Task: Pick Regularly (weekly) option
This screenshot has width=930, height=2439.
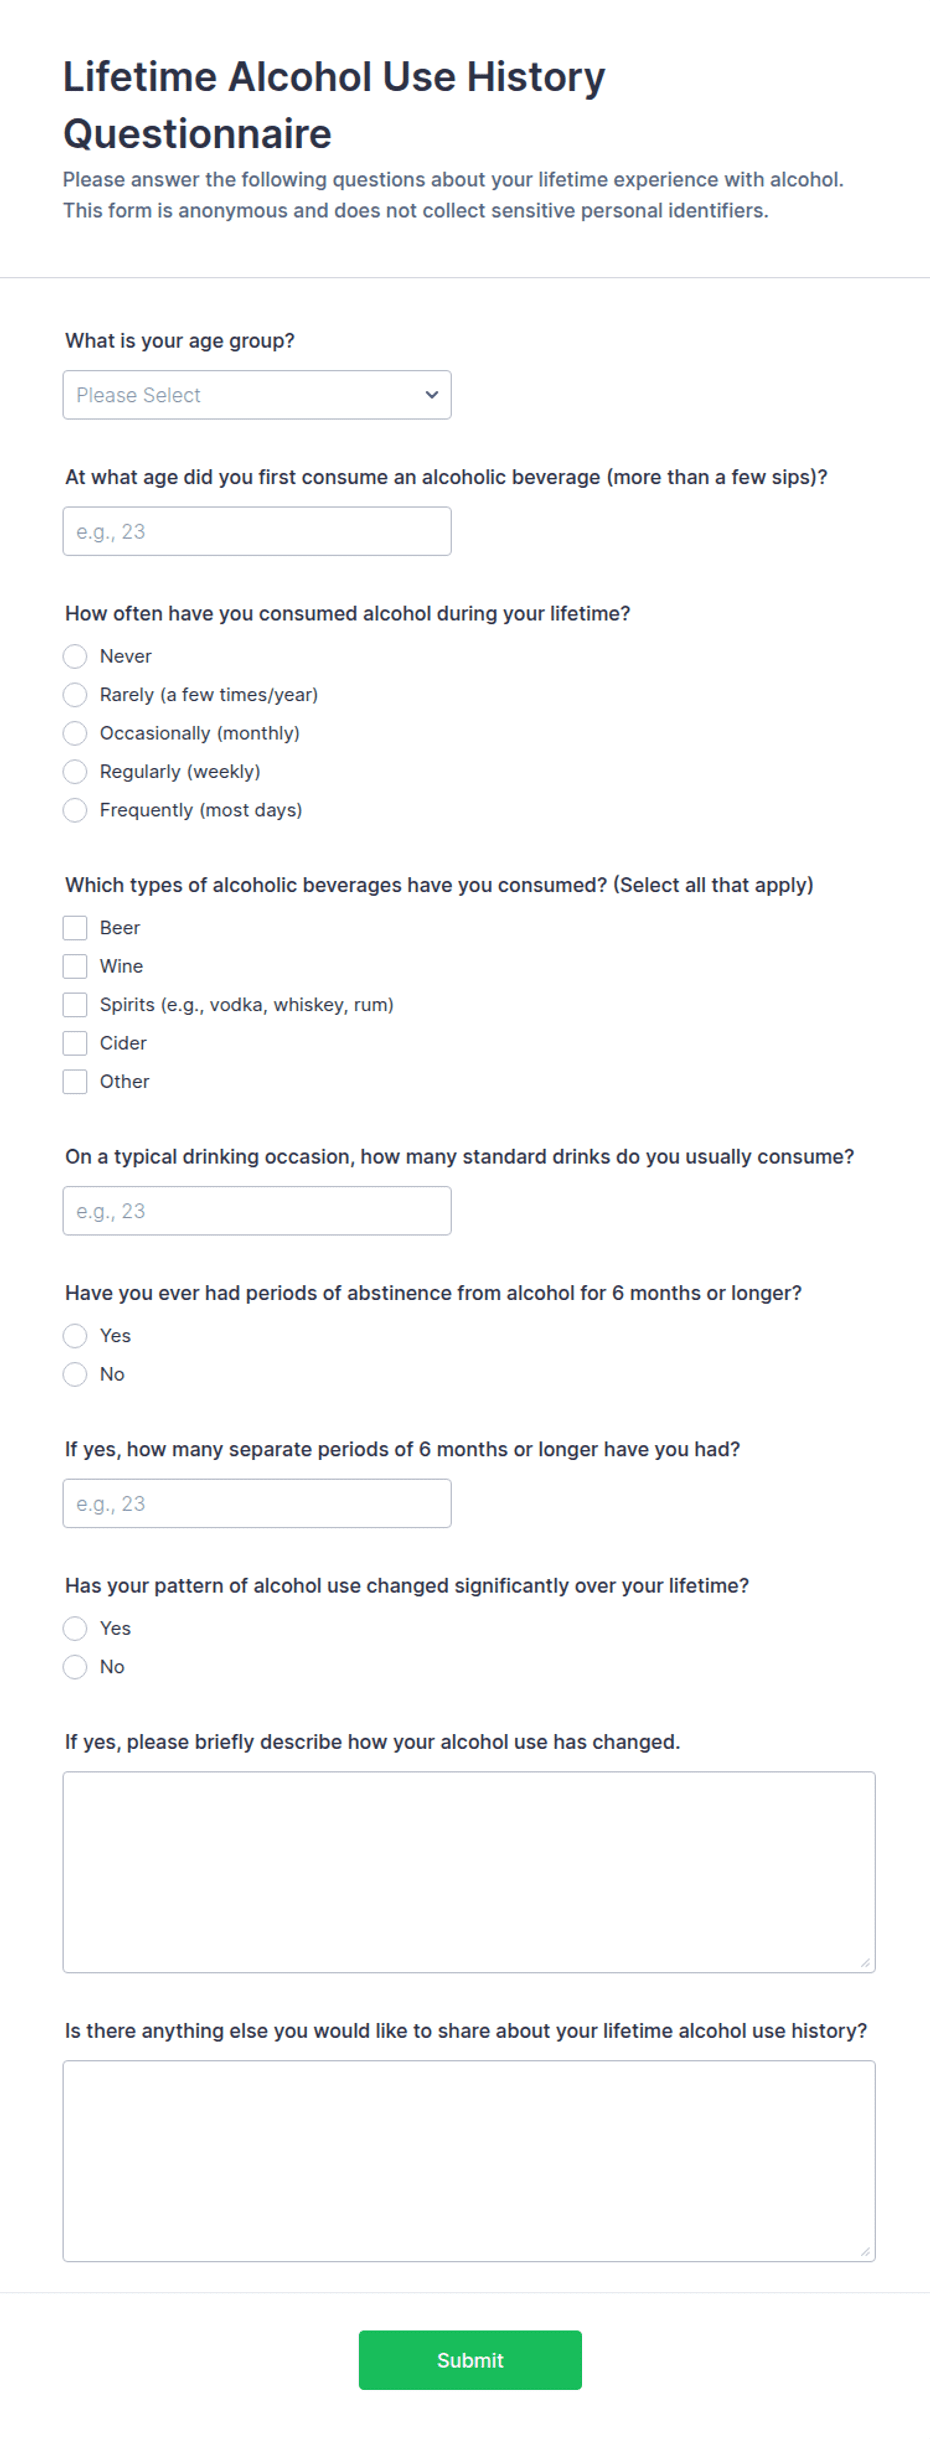Action: click(x=75, y=772)
